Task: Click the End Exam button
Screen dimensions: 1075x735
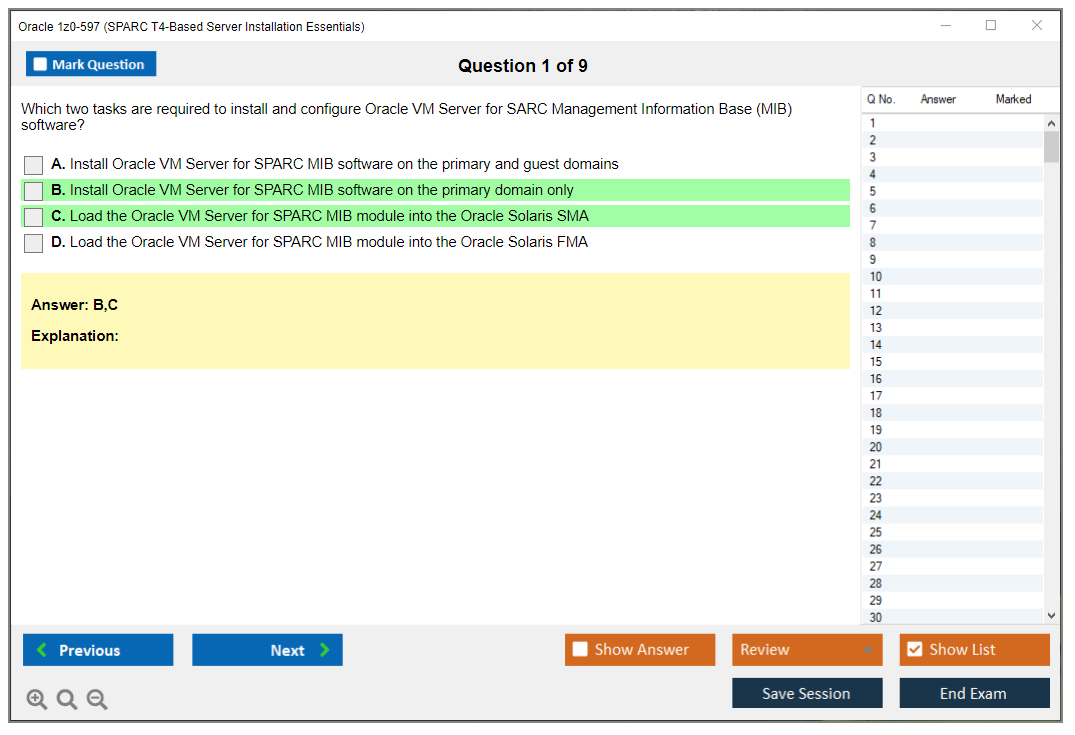Action: (974, 692)
